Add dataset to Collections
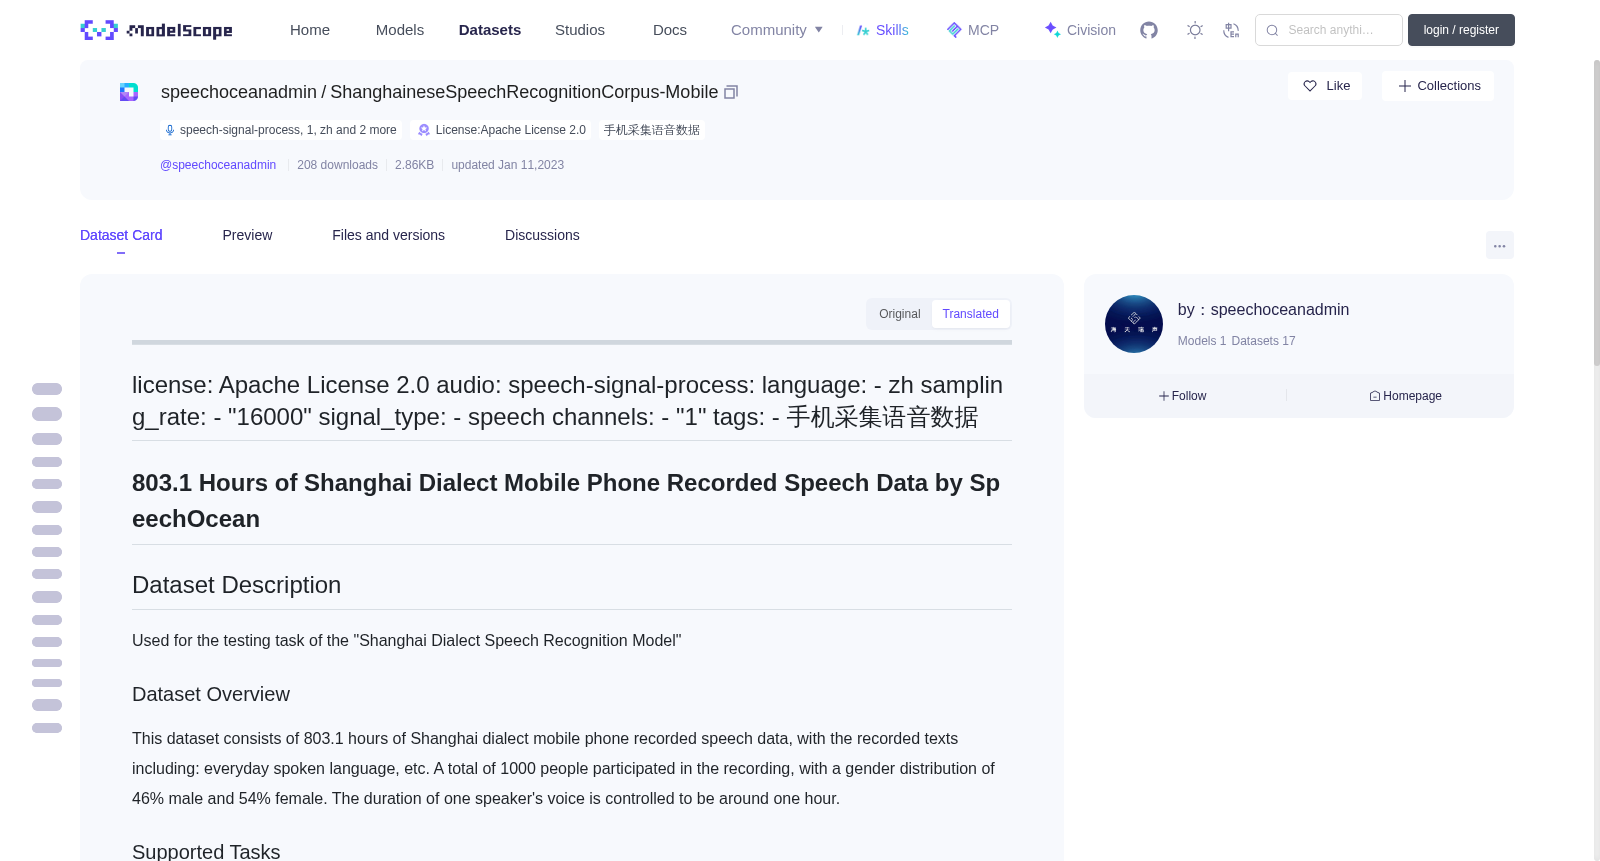 click(1438, 86)
